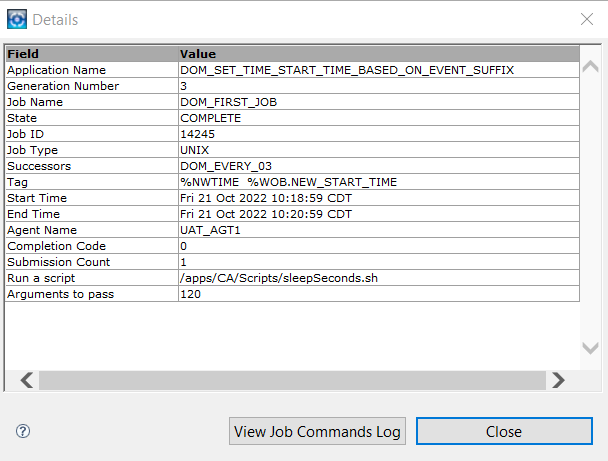608x461 pixels.
Task: Select the DOM_EVERY_03 successor value
Action: (x=379, y=166)
